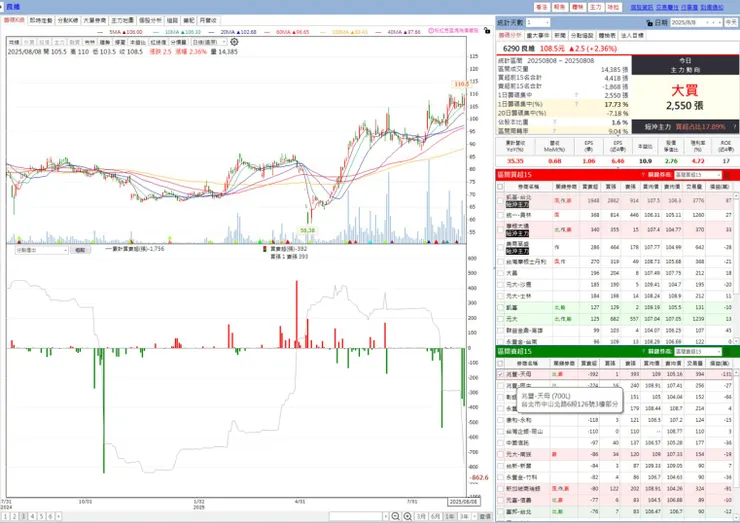Check the 大昌 row checkbox
This screenshot has height=523, width=740.
pyautogui.click(x=500, y=273)
